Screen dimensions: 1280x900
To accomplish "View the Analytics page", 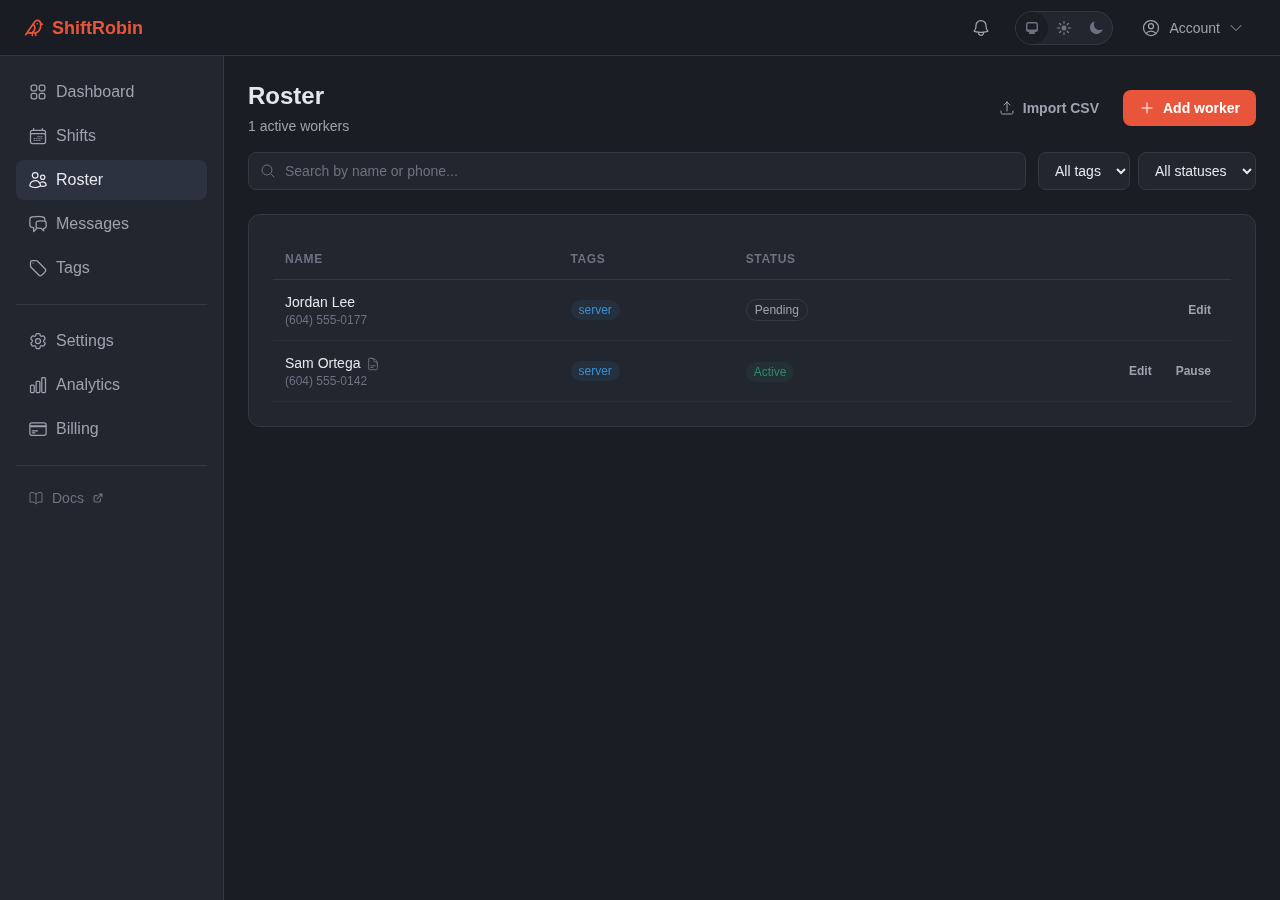I will click(111, 385).
